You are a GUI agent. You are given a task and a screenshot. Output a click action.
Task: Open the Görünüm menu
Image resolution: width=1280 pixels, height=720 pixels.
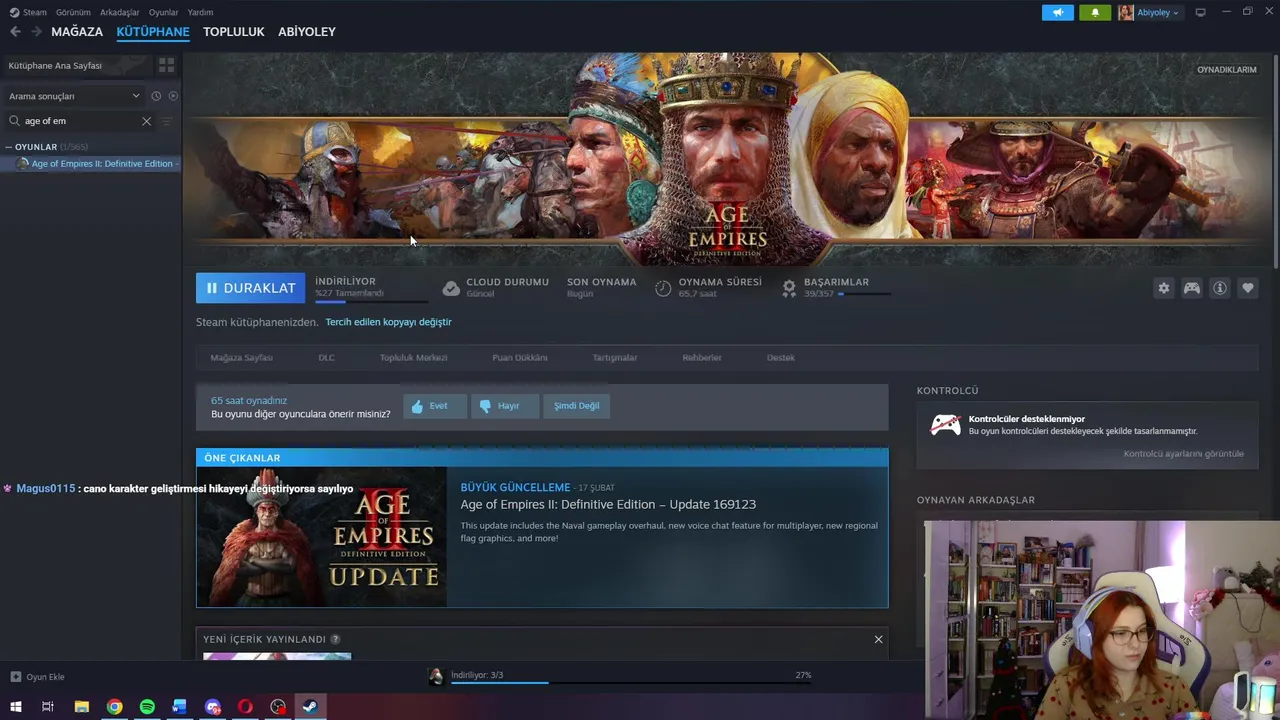click(x=73, y=12)
